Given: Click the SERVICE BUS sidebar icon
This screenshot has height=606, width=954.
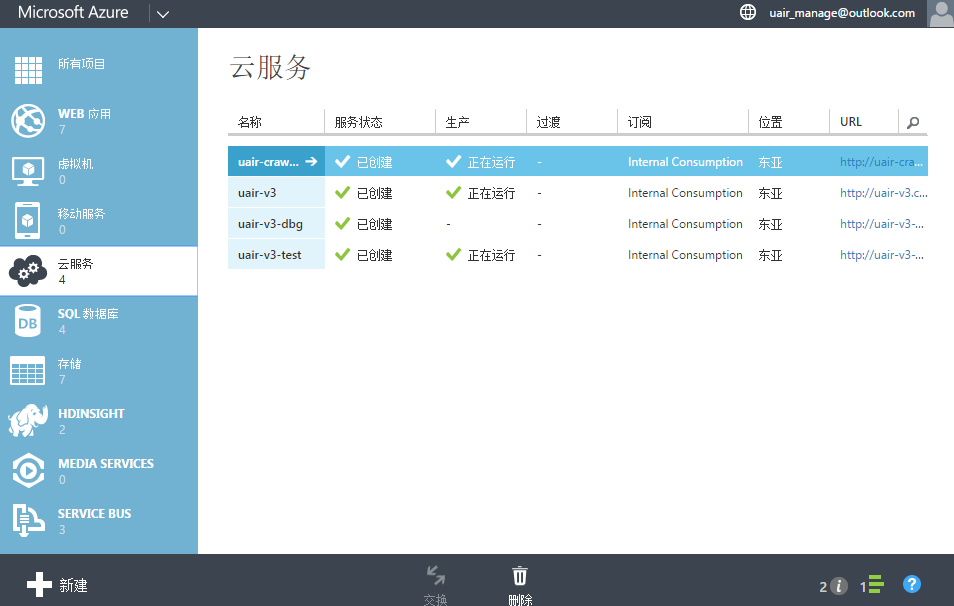Looking at the screenshot, I should point(27,518).
